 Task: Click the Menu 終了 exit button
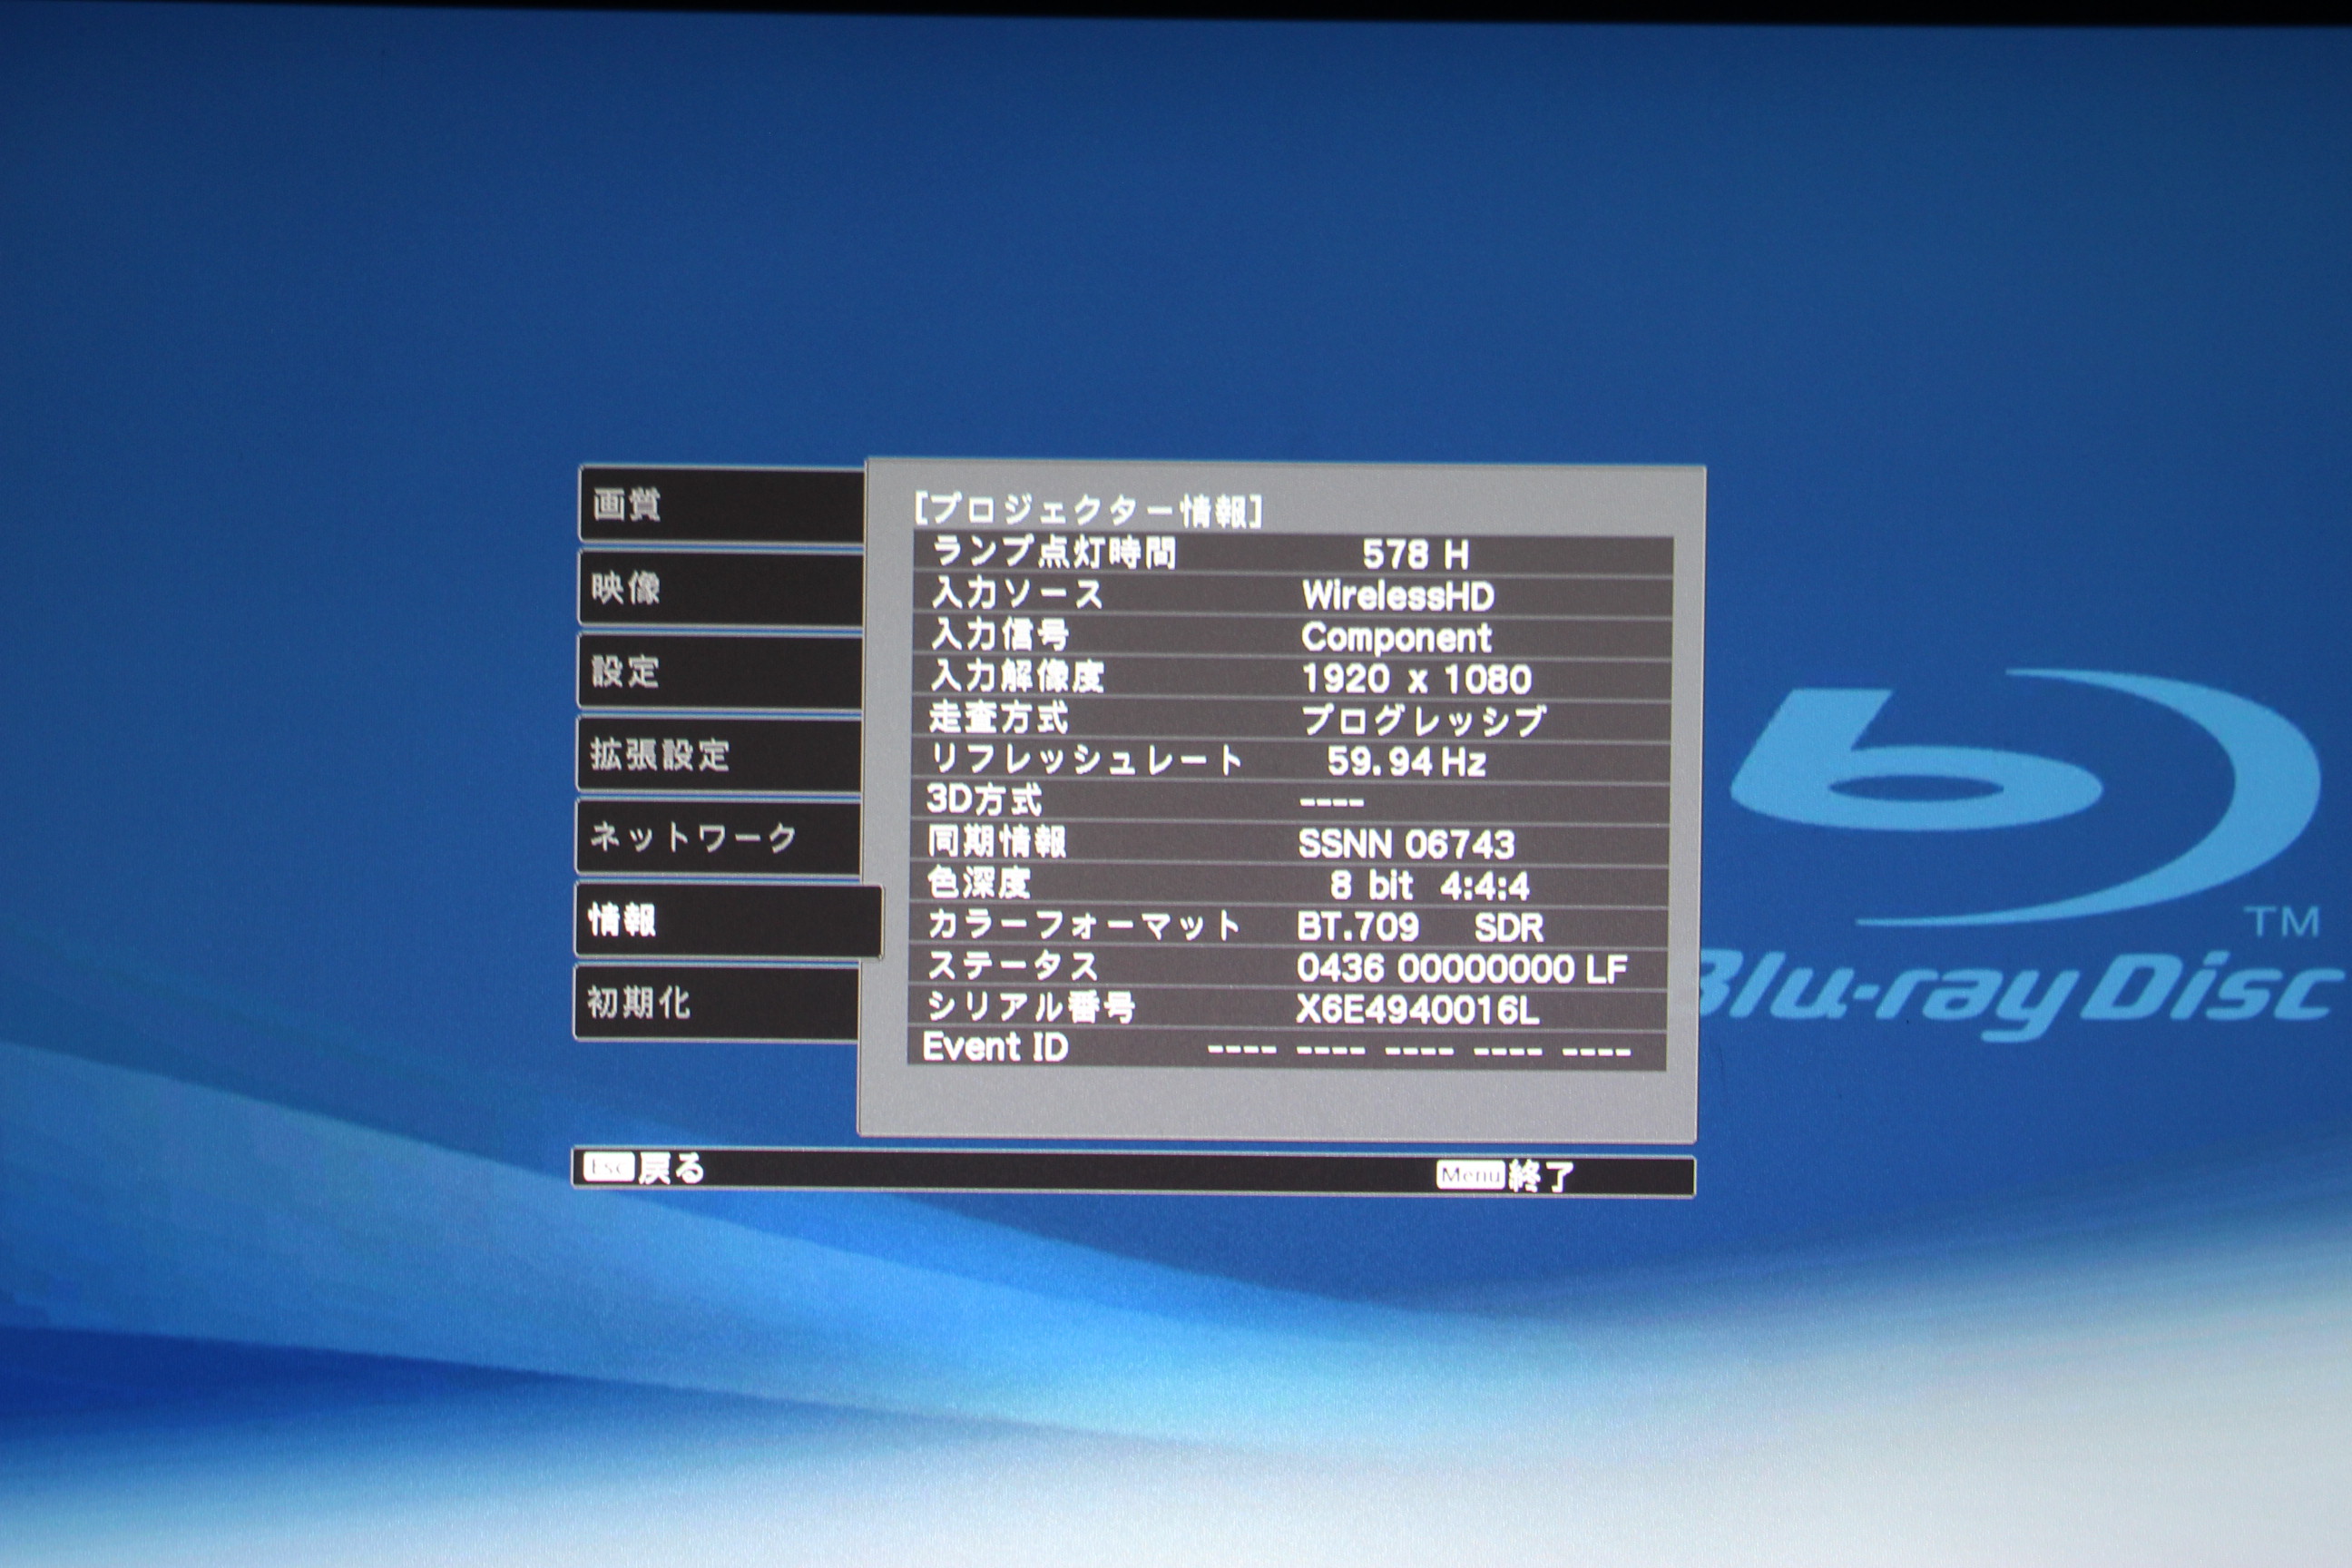click(x=1506, y=1176)
